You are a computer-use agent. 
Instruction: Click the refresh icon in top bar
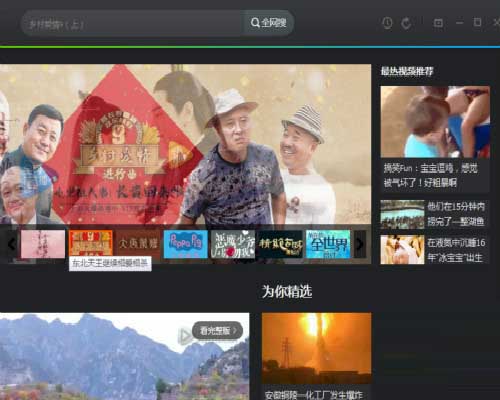pos(406,23)
